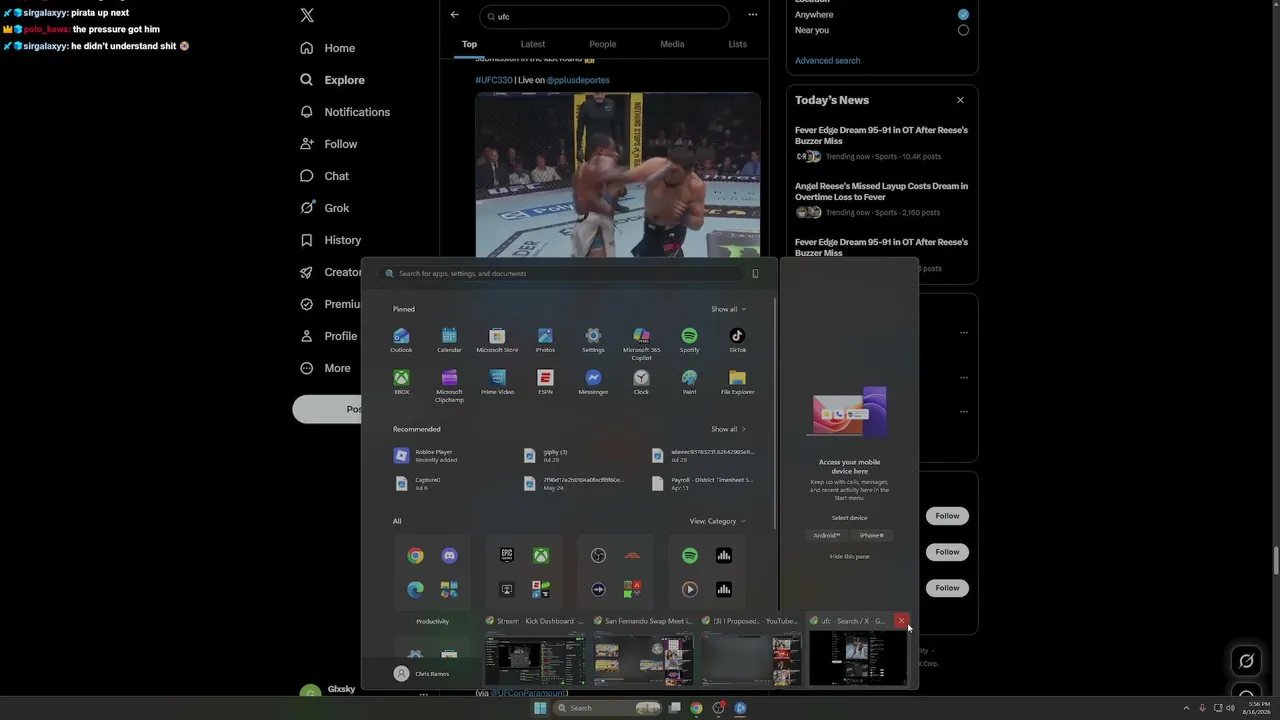The height and width of the screenshot is (720, 1280).
Task: Choose iPhone in the Select device pane
Action: 872,535
